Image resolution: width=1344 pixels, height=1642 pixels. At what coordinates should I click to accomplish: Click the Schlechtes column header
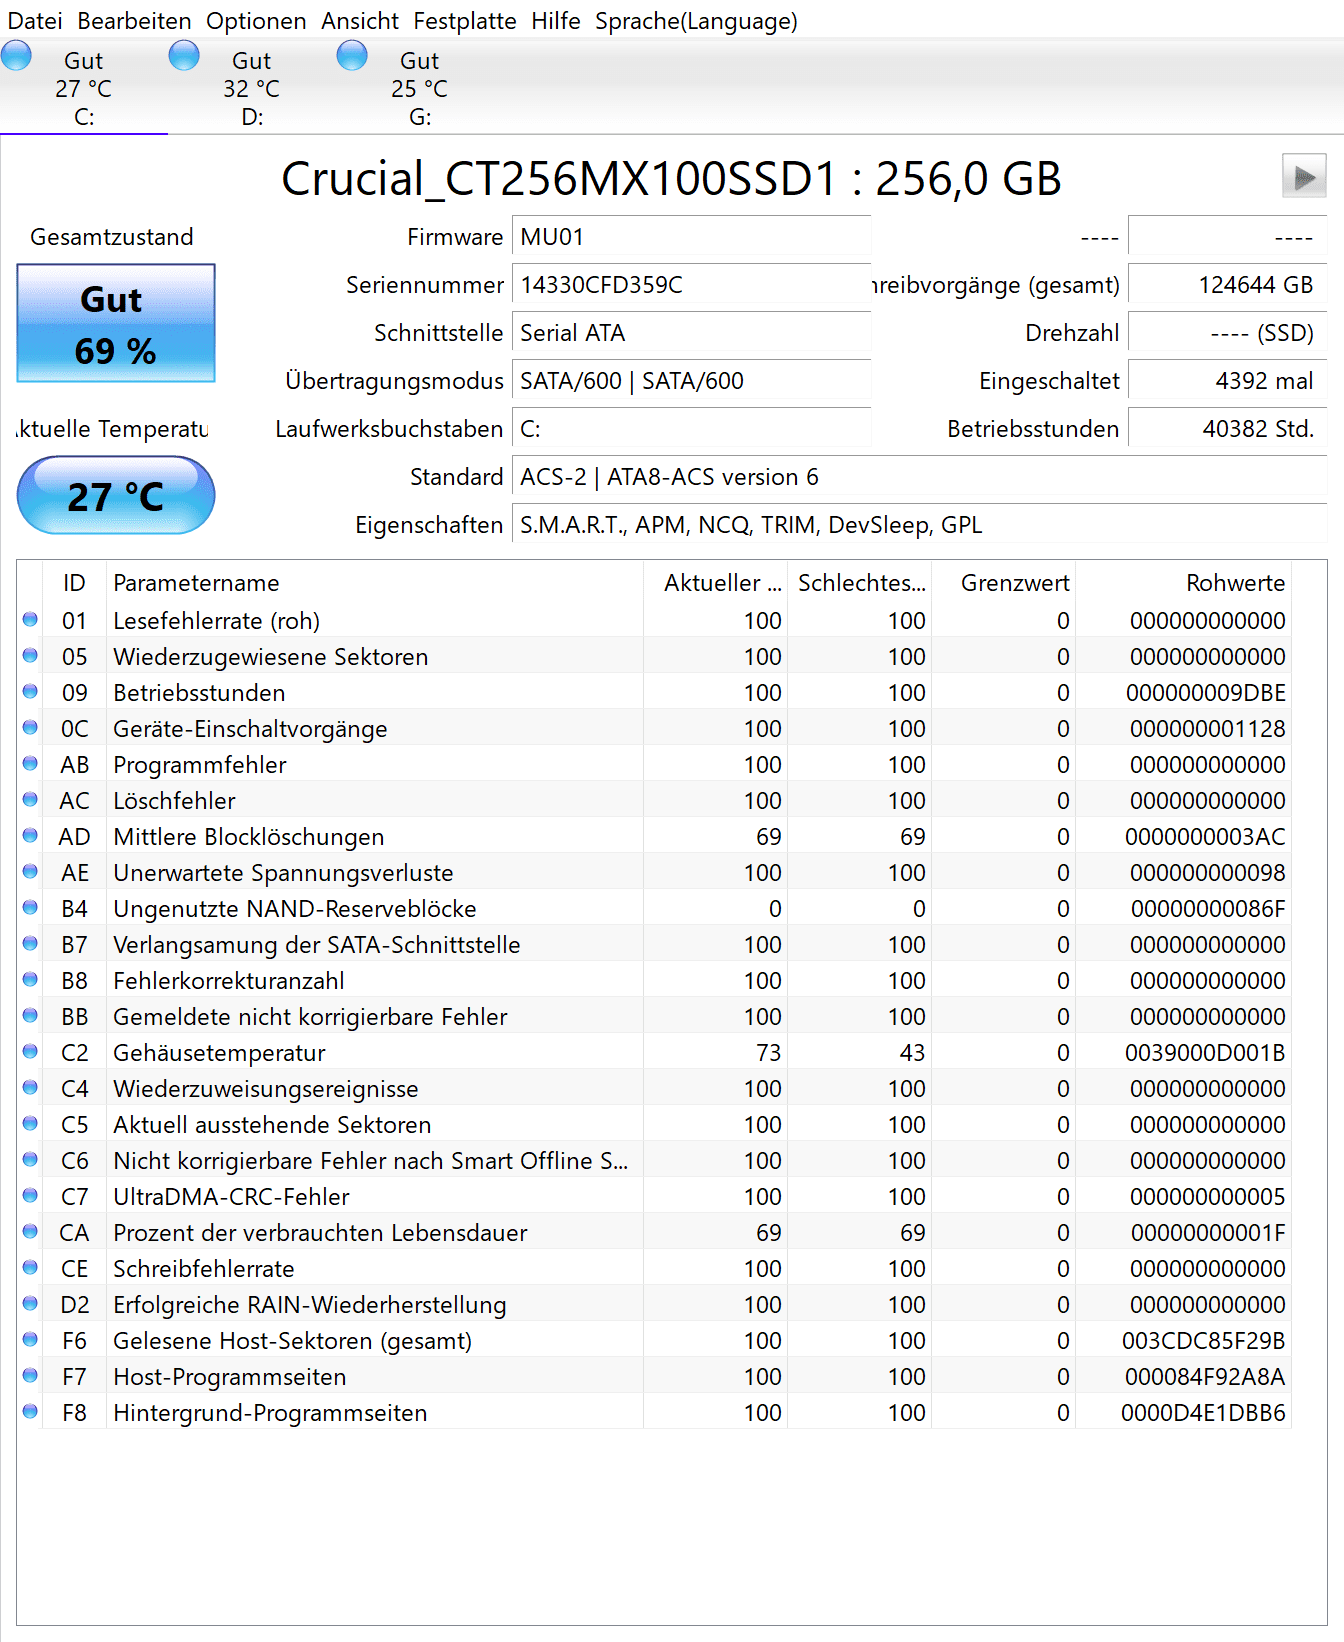(859, 583)
